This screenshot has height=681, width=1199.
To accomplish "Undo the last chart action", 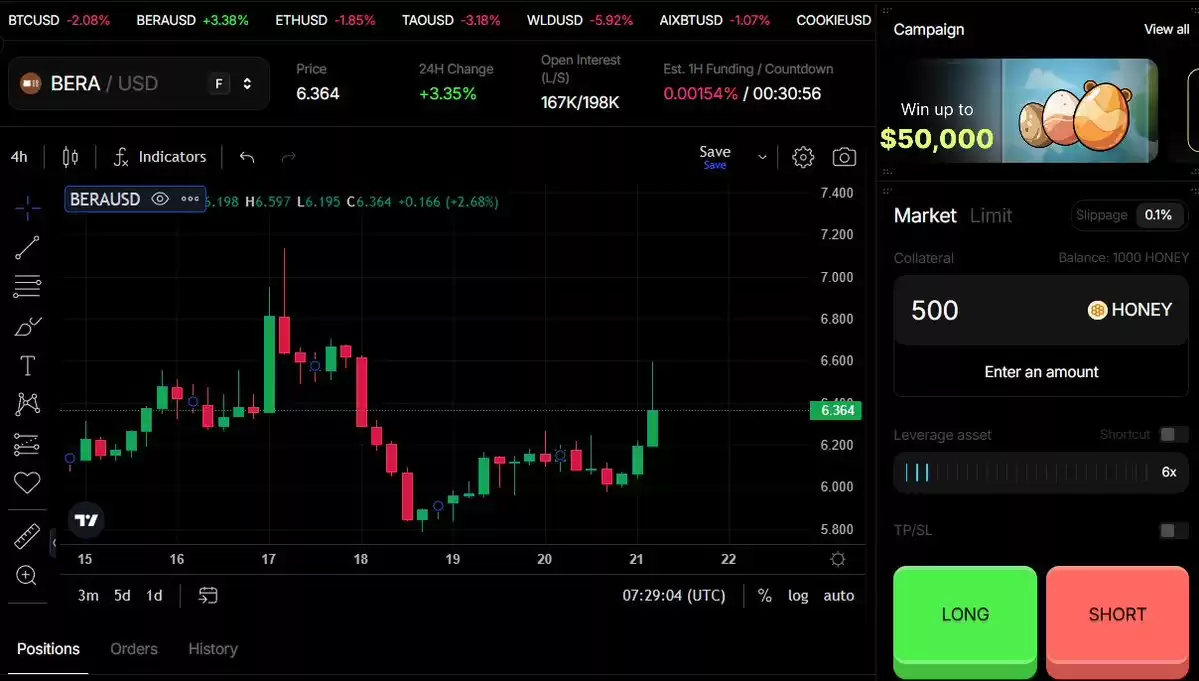I will click(x=247, y=157).
